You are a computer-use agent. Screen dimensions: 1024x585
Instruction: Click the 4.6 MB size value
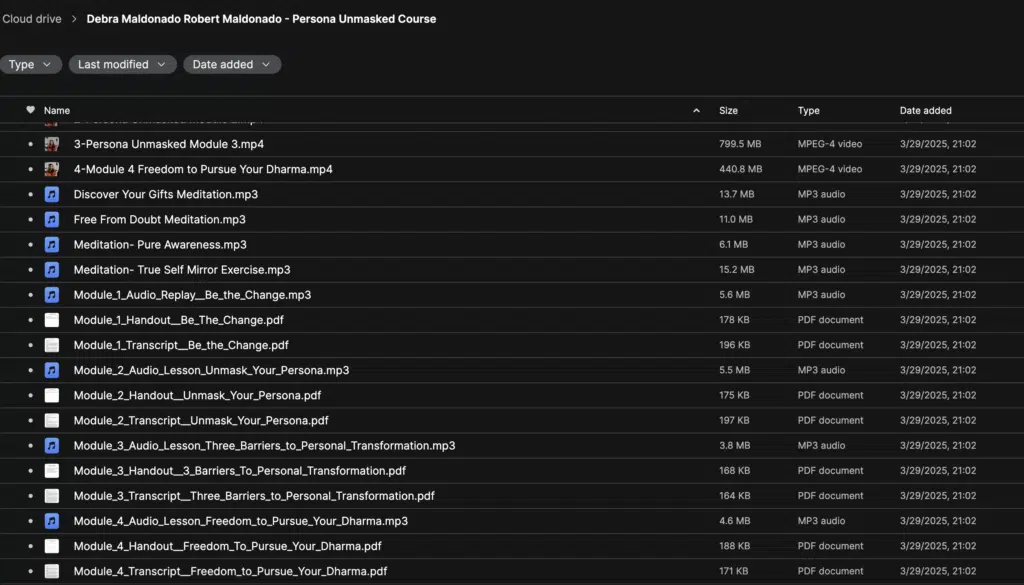tap(735, 521)
